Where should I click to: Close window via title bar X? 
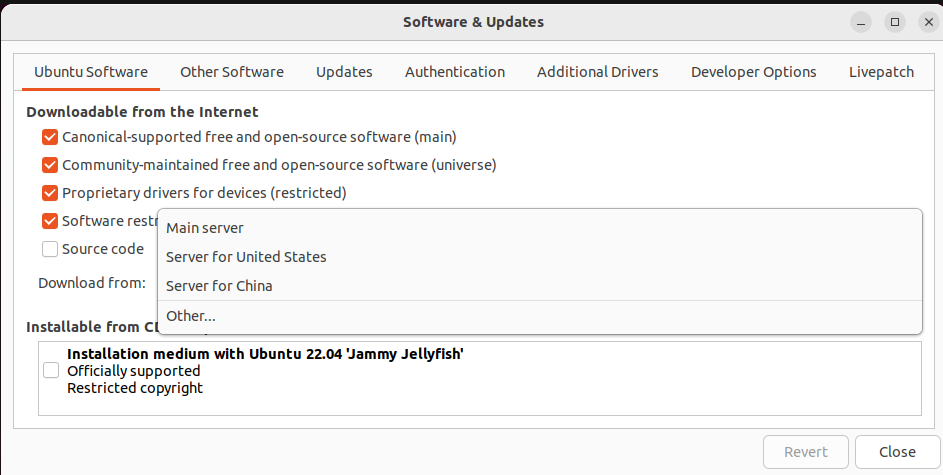pos(929,22)
